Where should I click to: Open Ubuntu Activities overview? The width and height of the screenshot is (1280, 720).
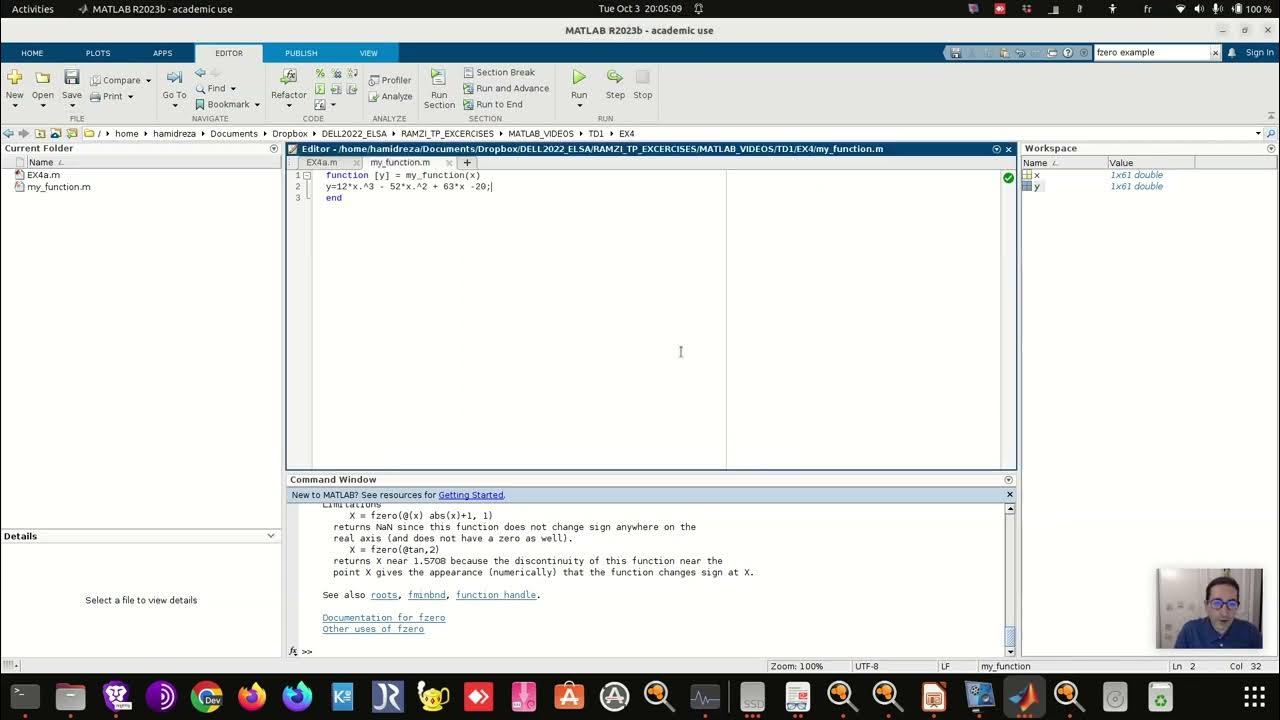tap(33, 9)
